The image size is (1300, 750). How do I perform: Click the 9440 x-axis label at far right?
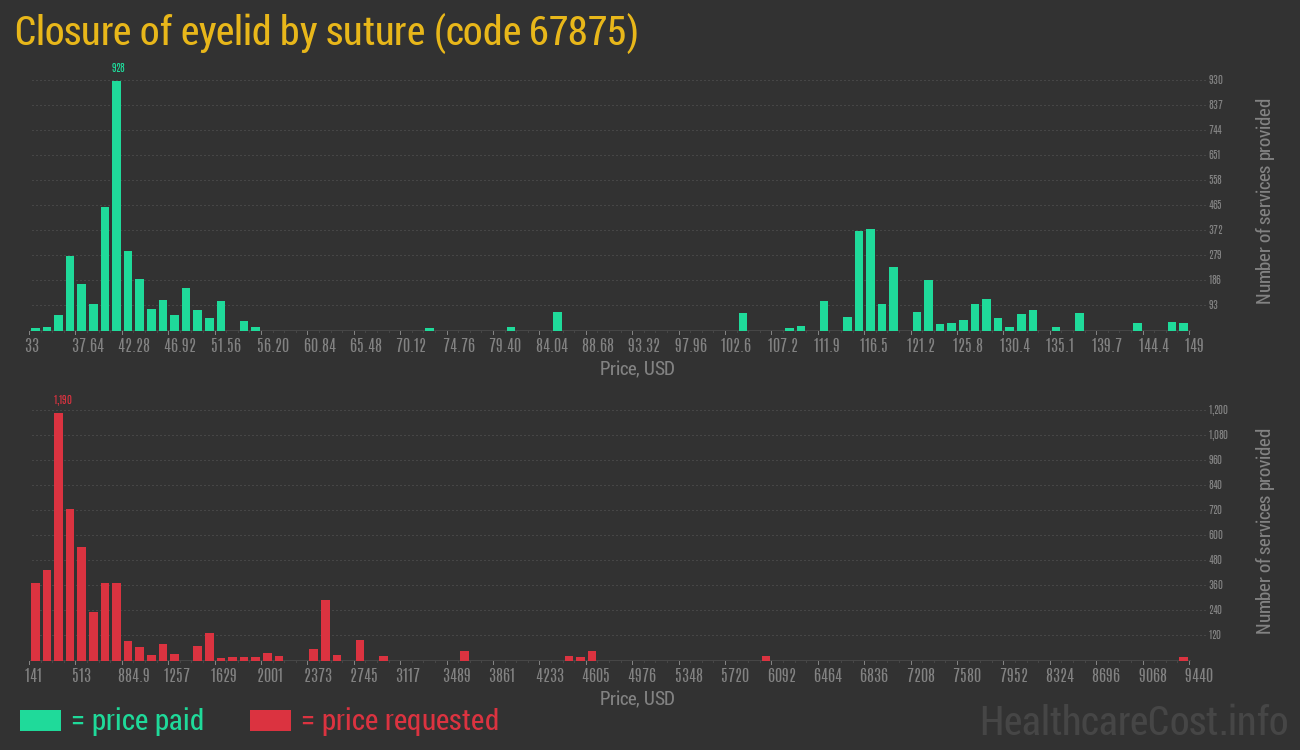tap(1184, 676)
